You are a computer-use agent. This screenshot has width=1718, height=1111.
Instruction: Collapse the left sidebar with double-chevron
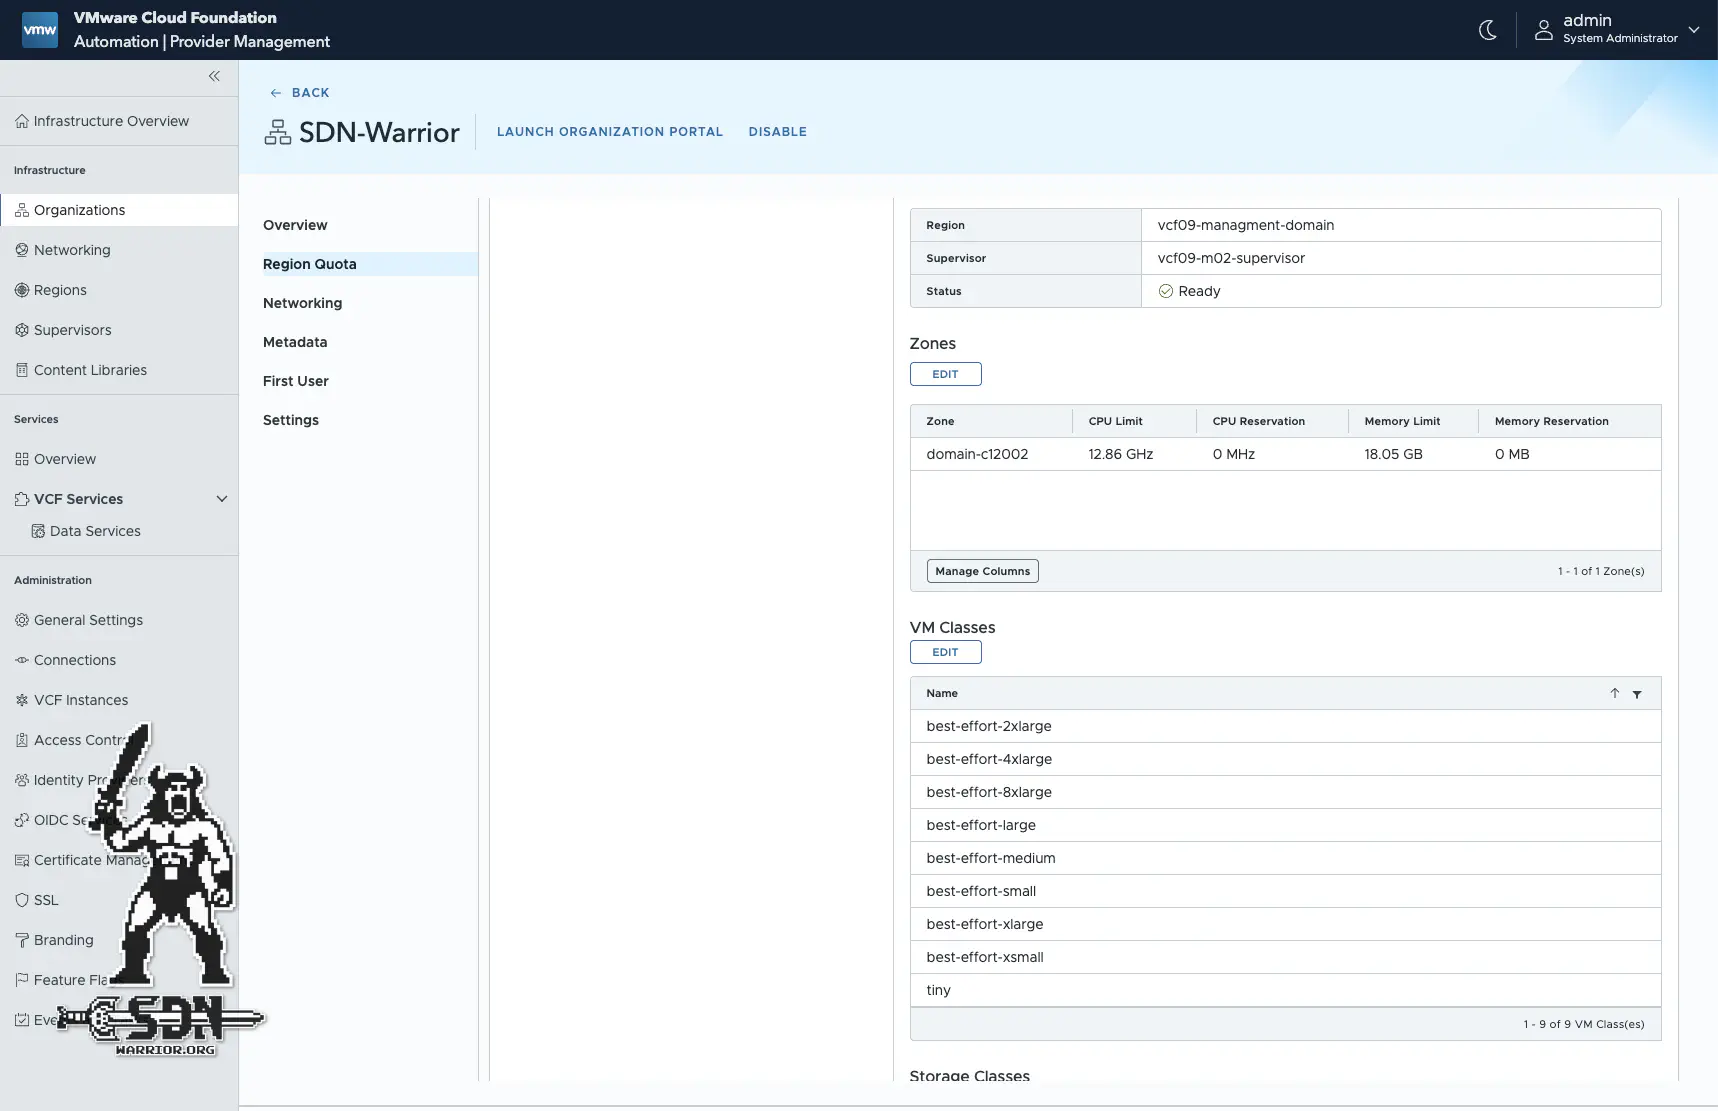coord(214,76)
